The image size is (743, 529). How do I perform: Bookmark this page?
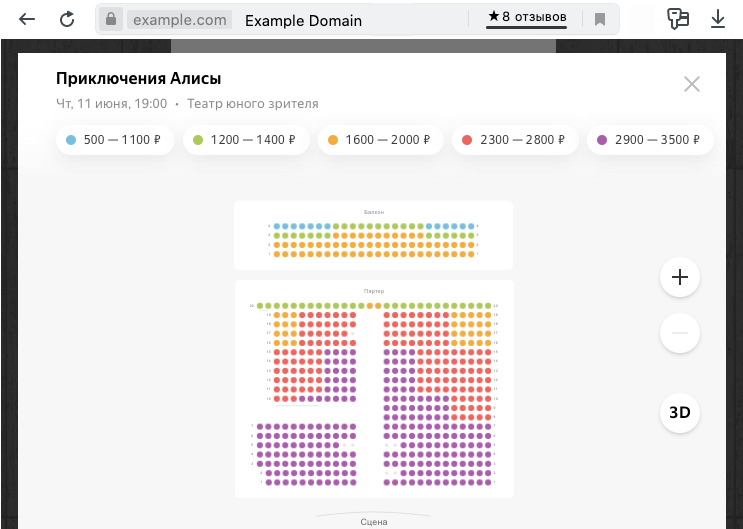pyautogui.click(x=600, y=19)
